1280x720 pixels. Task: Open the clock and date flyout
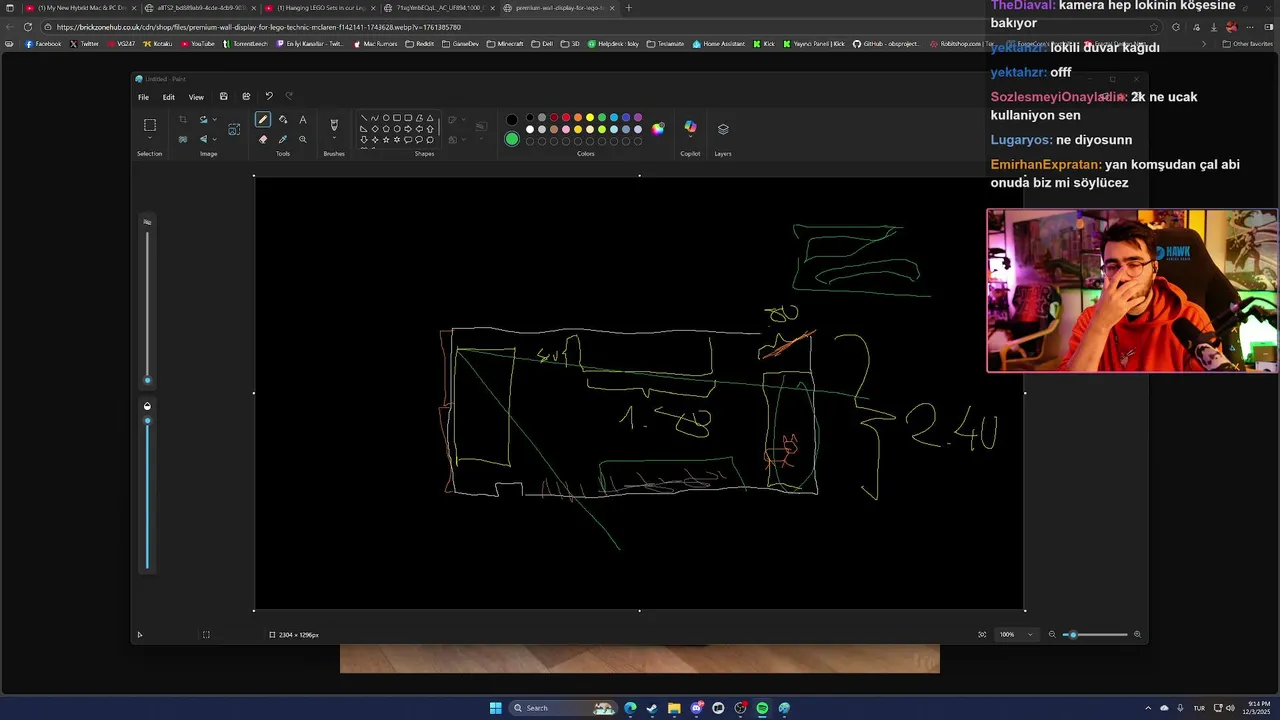point(1256,708)
